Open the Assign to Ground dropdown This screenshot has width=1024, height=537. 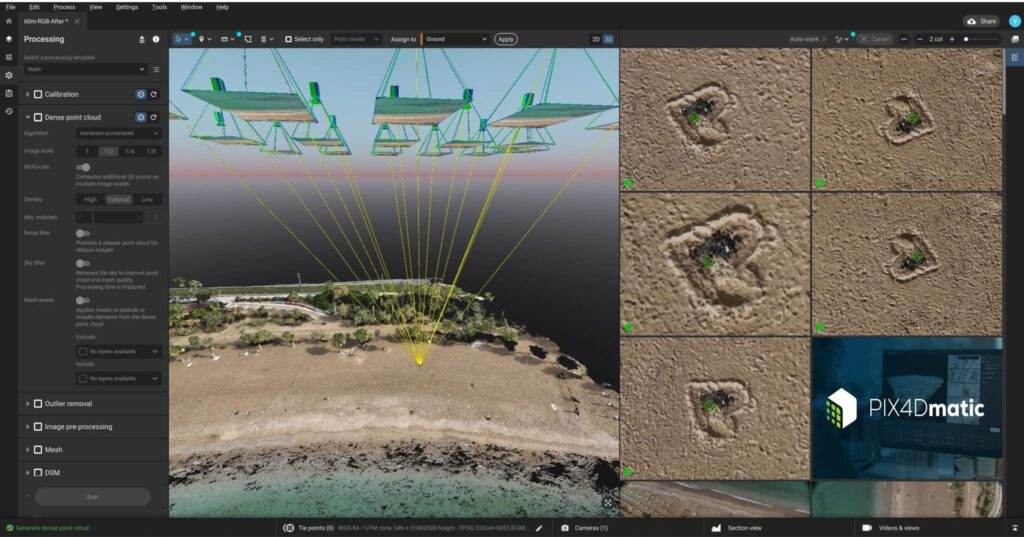[455, 39]
